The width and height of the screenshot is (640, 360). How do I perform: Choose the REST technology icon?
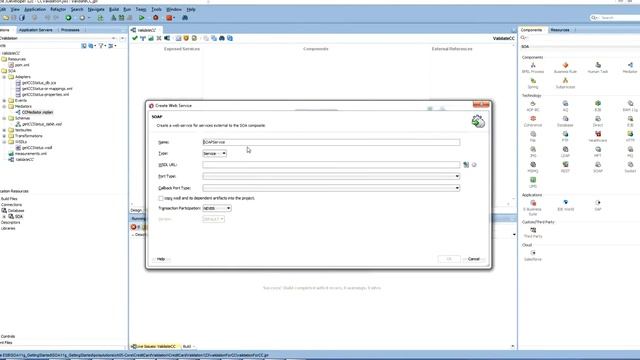[x=565, y=164]
